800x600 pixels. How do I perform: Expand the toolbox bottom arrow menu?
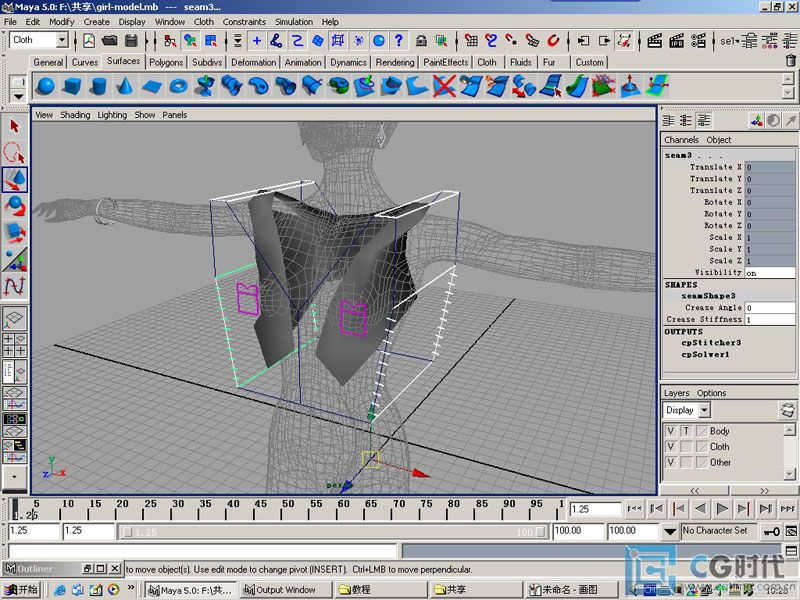coord(14,477)
